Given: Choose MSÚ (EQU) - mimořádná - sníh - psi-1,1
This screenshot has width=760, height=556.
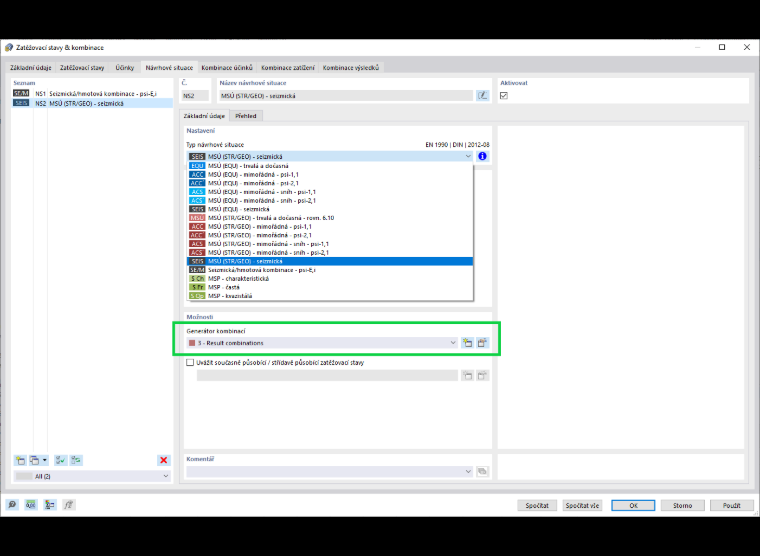Looking at the screenshot, I should 330,192.
